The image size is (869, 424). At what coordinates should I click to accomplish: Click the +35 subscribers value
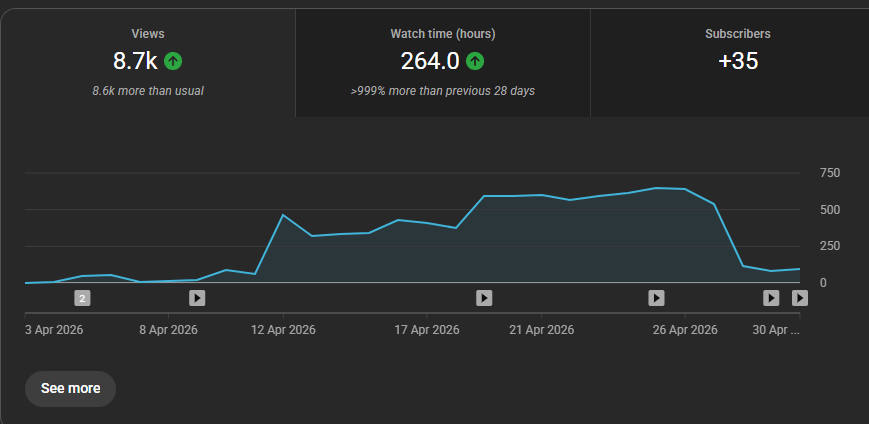pos(738,61)
